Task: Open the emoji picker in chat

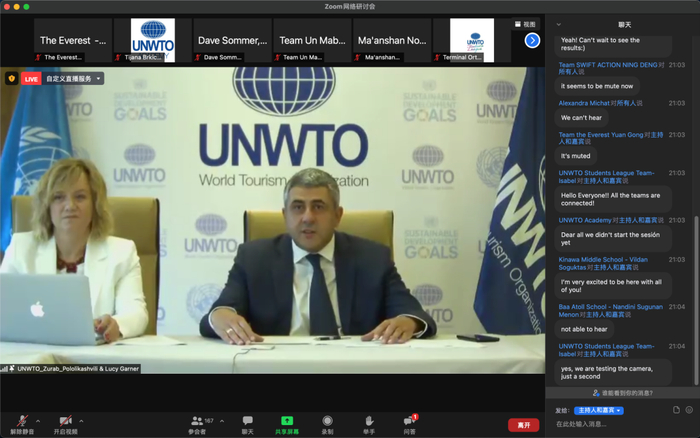Action: click(x=689, y=410)
